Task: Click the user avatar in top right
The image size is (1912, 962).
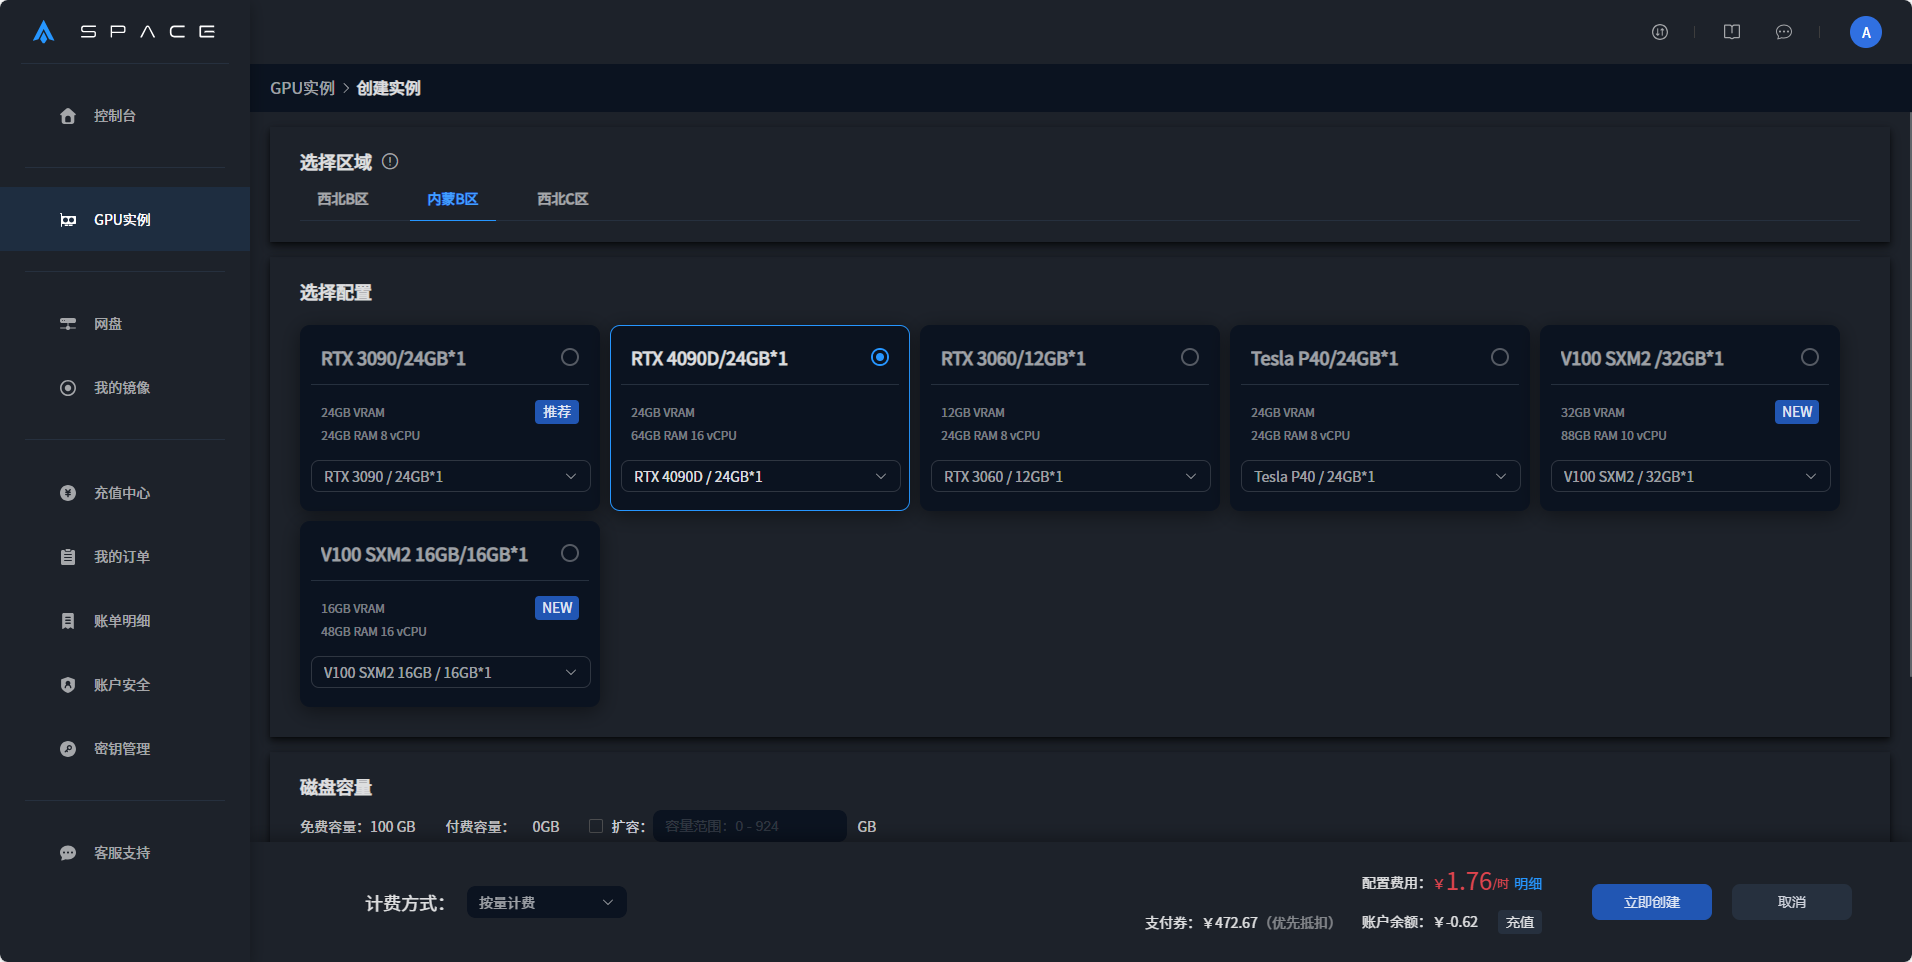Action: pos(1865,32)
